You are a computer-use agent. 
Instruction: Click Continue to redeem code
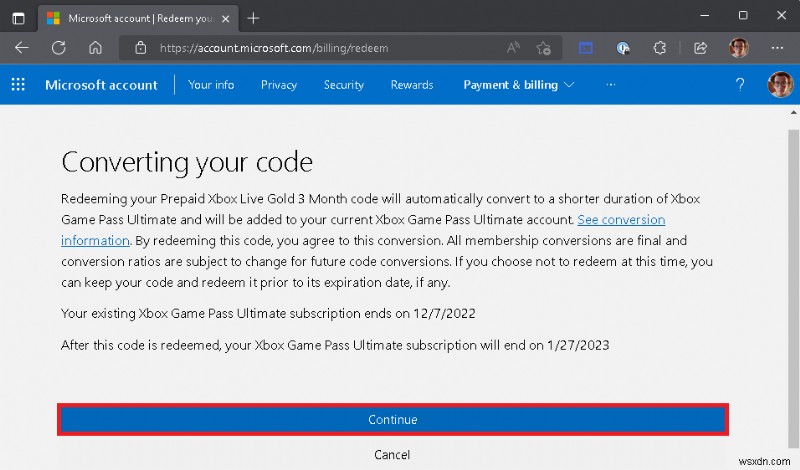pyautogui.click(x=393, y=419)
